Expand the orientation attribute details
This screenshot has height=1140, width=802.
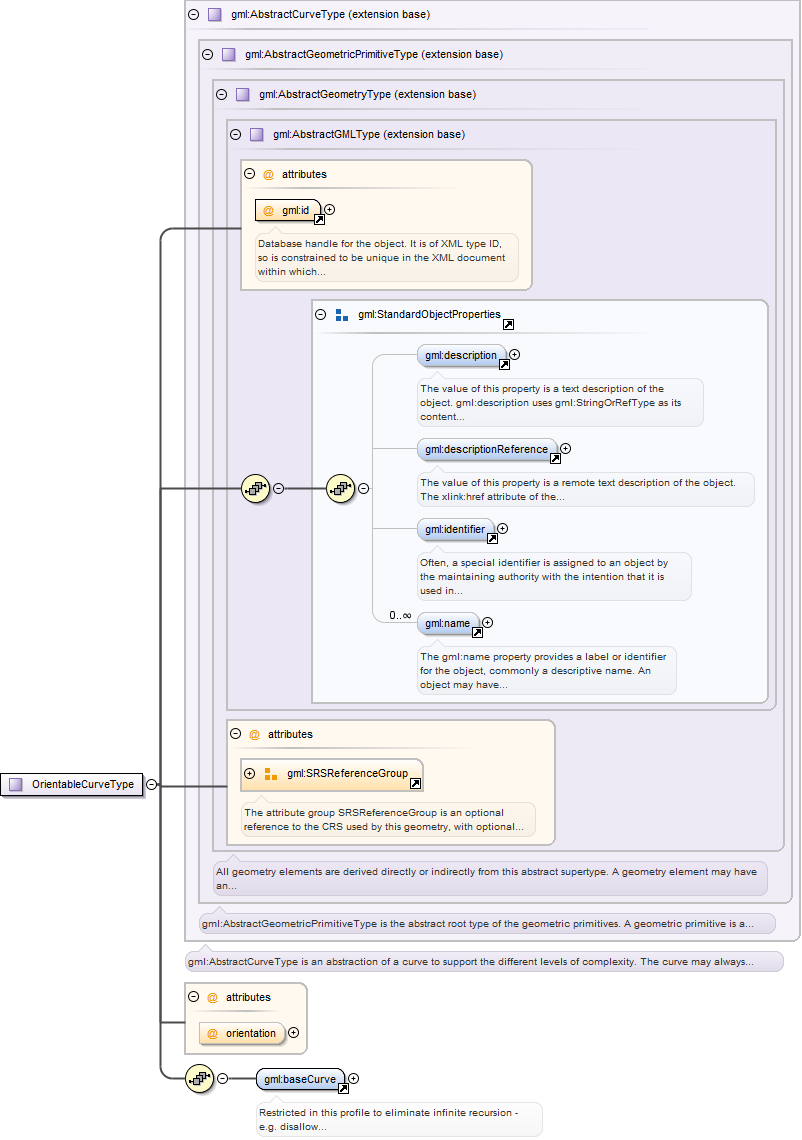[x=293, y=1033]
